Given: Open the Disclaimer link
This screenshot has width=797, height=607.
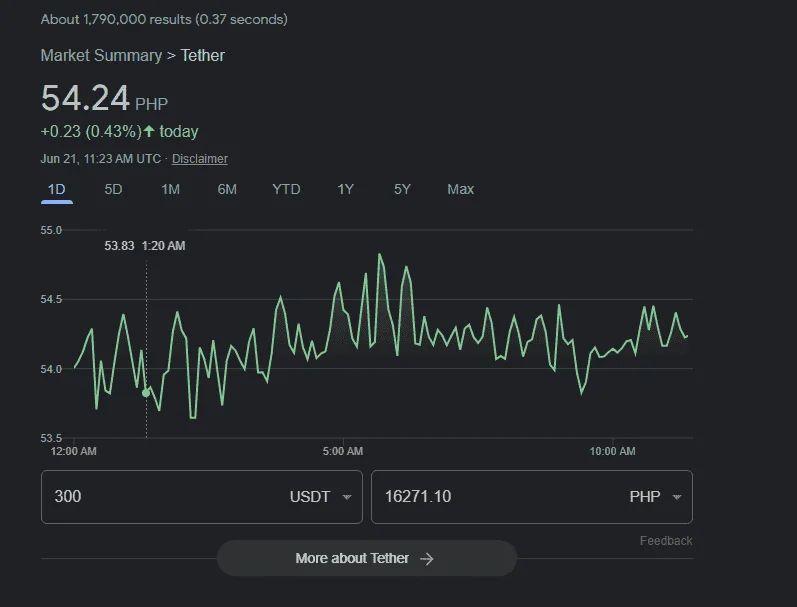Looking at the screenshot, I should pyautogui.click(x=200, y=159).
